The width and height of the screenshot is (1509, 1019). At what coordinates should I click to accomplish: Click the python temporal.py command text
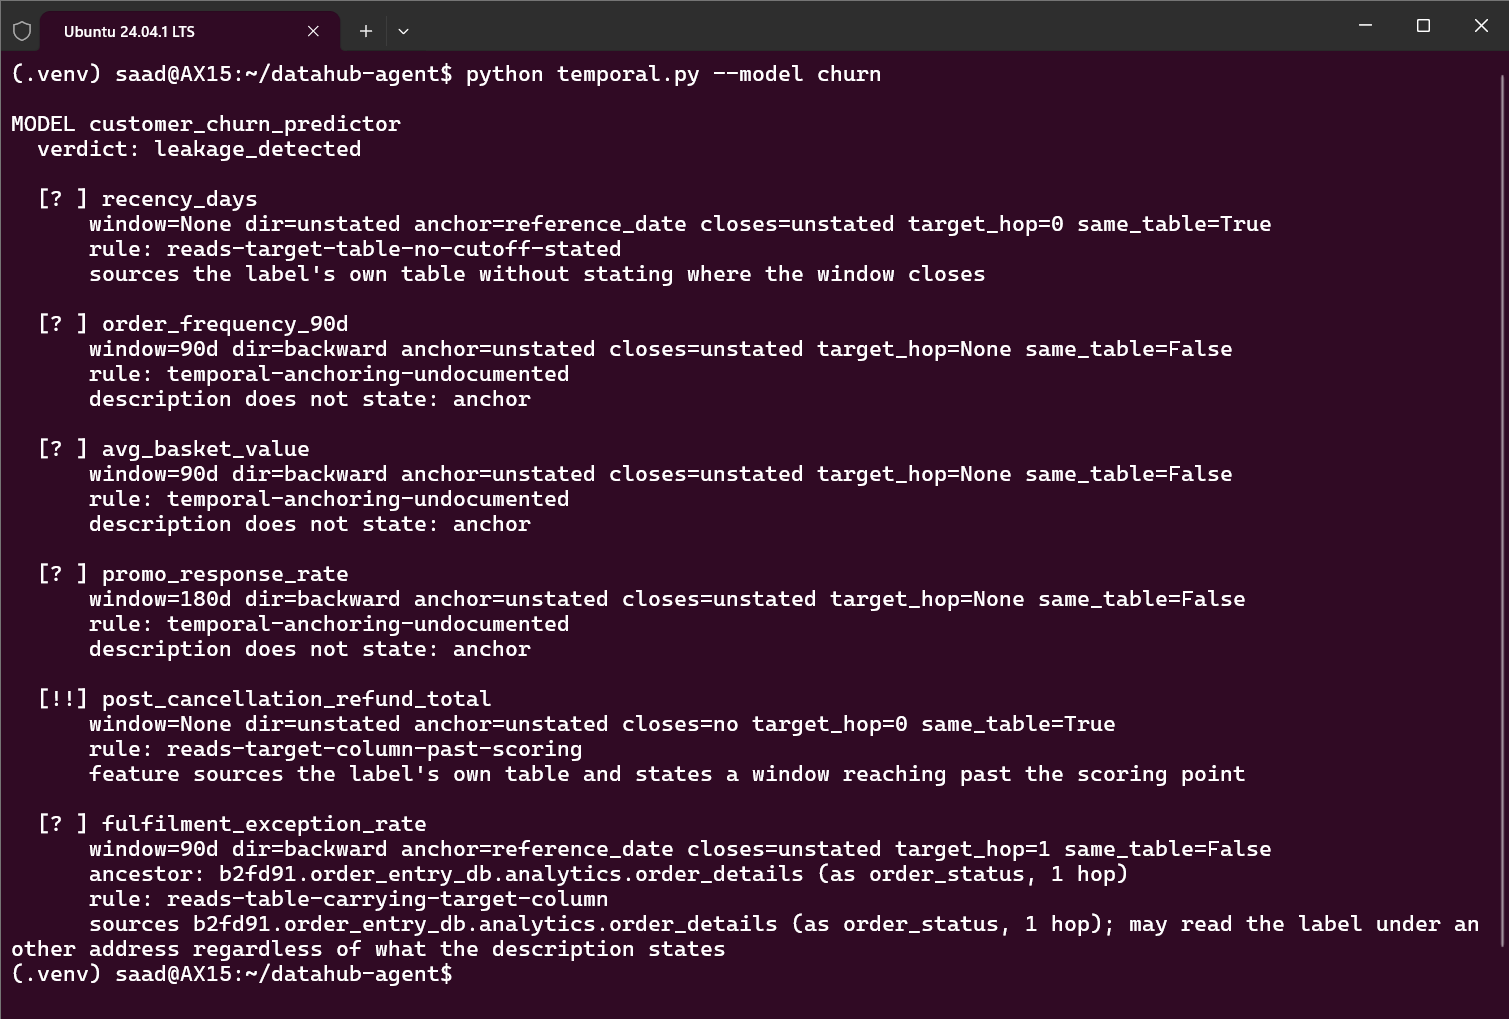tap(673, 74)
